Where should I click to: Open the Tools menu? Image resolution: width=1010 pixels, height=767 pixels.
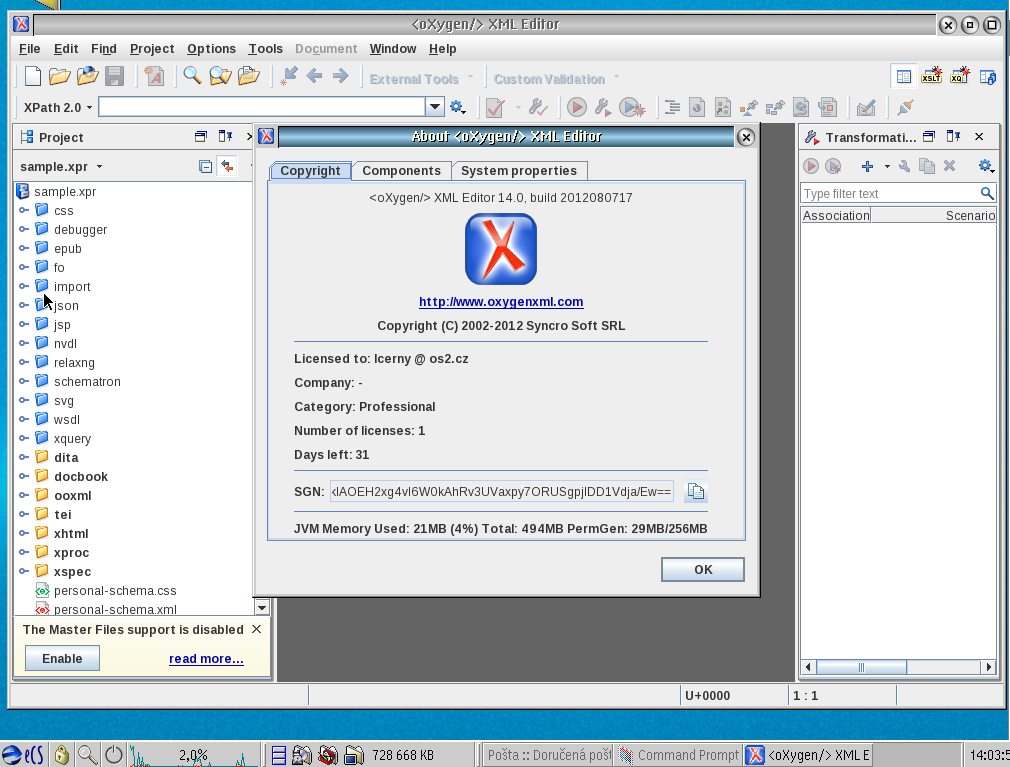click(265, 49)
